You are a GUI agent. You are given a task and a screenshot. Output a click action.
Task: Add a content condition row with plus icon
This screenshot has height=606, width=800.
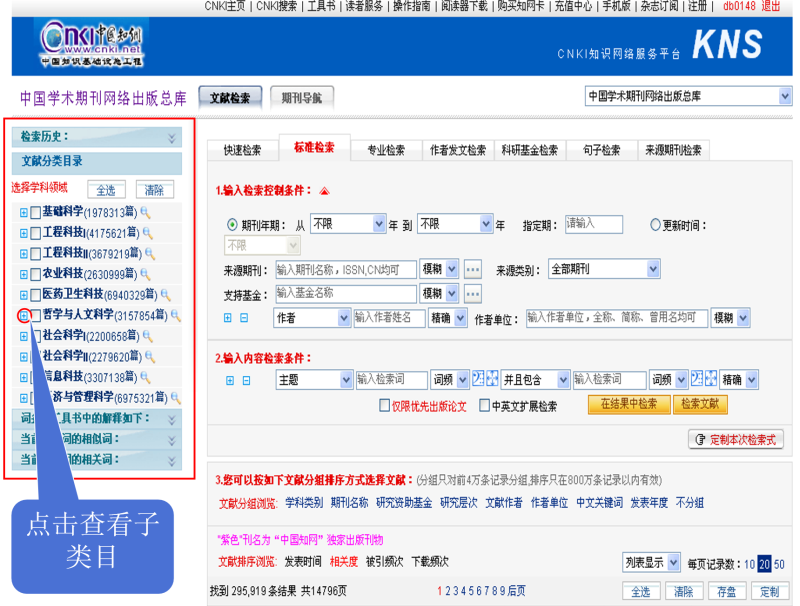pos(230,381)
